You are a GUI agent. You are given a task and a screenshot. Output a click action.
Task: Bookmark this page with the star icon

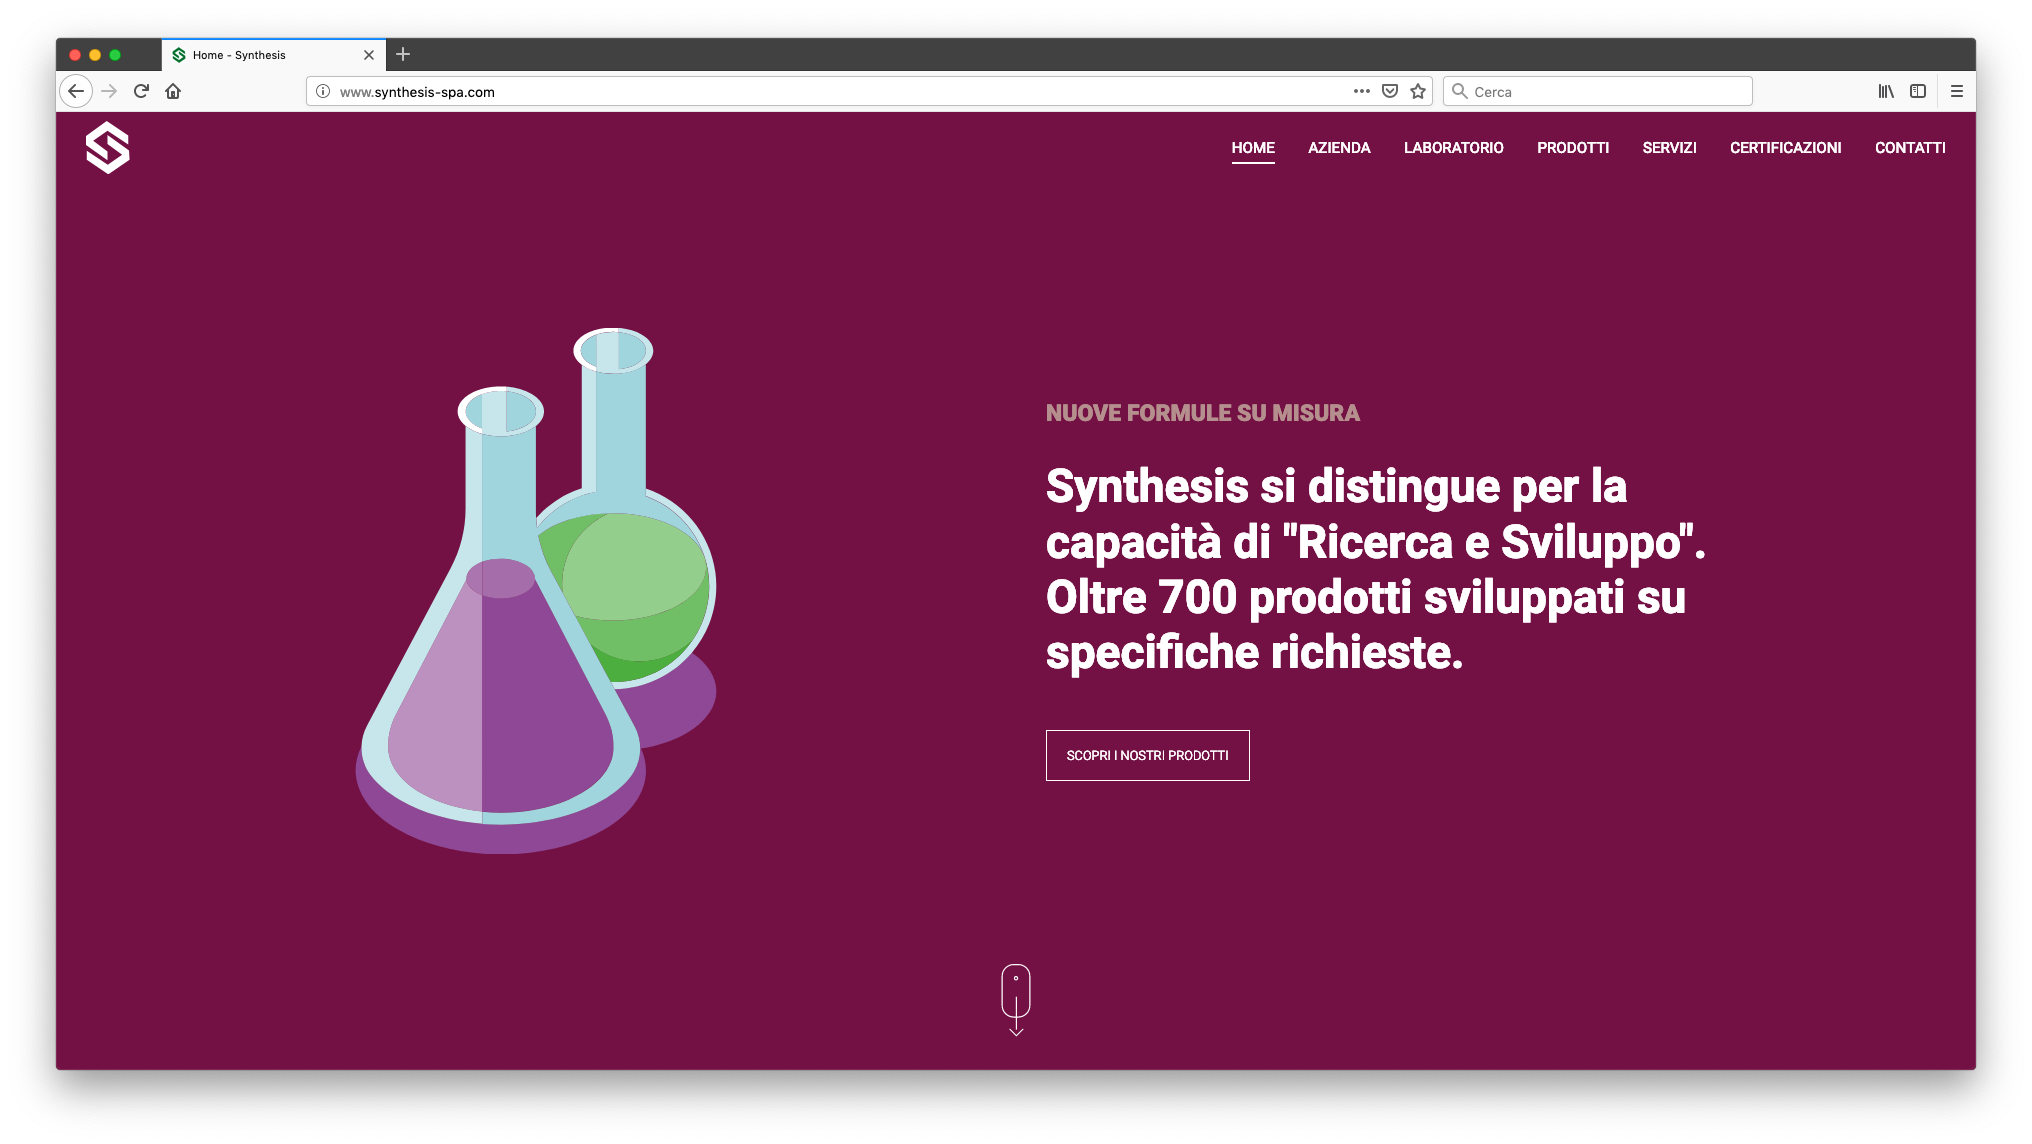pos(1418,91)
